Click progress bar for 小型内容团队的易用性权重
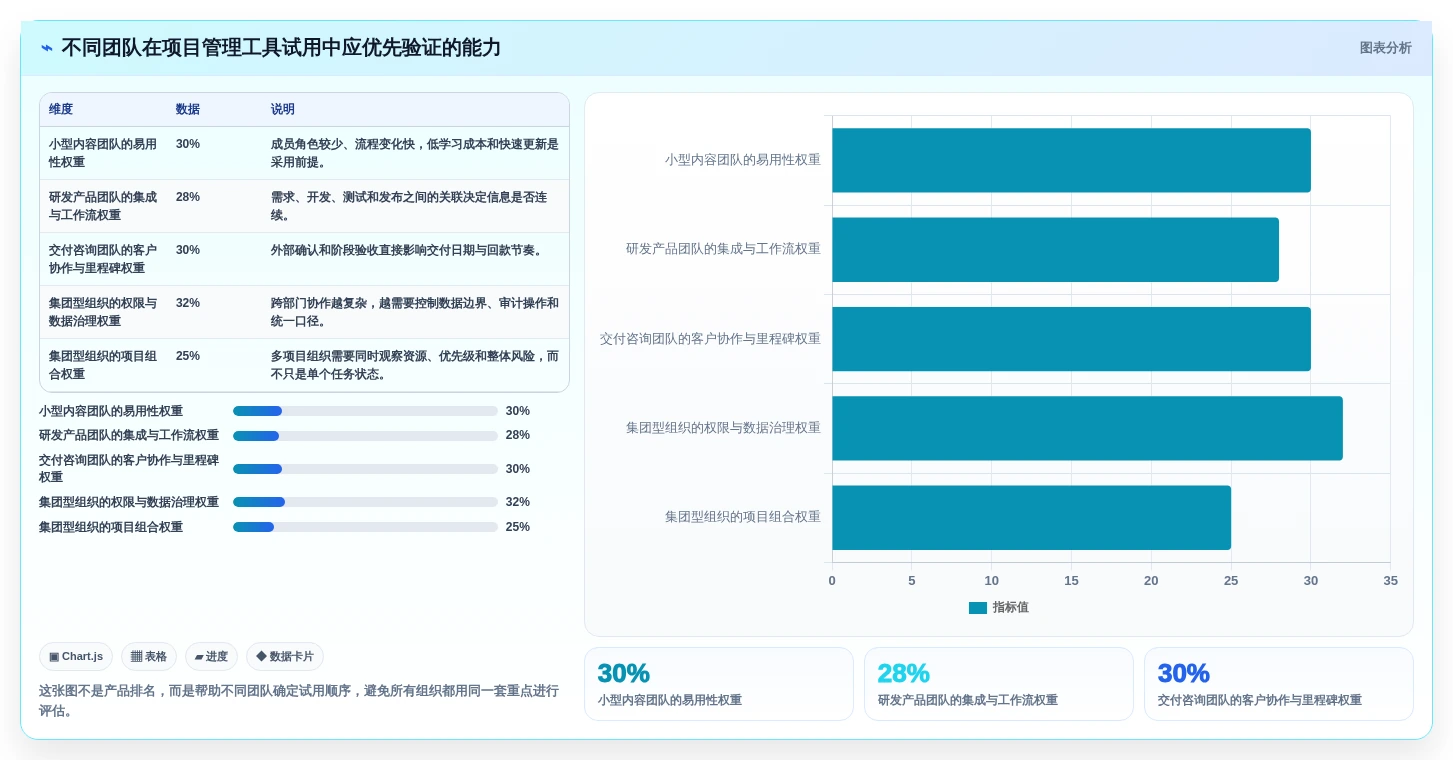Image resolution: width=1453 pixels, height=760 pixels. (x=365, y=411)
